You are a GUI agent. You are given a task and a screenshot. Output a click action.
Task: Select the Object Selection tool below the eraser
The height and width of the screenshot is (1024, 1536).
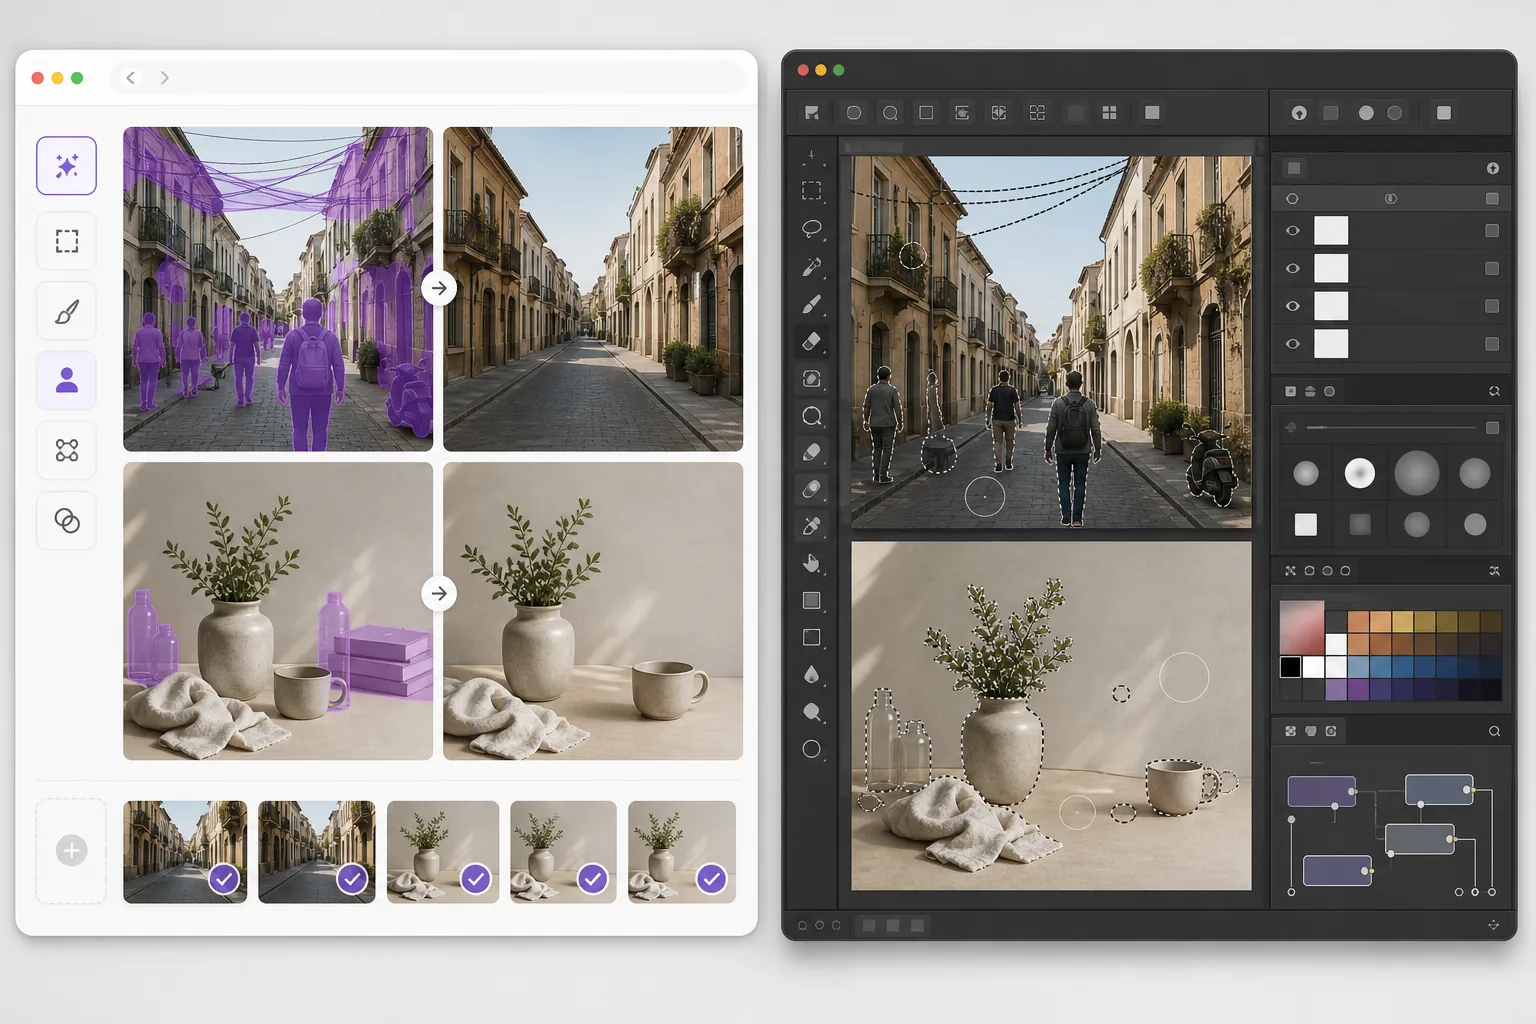point(812,379)
